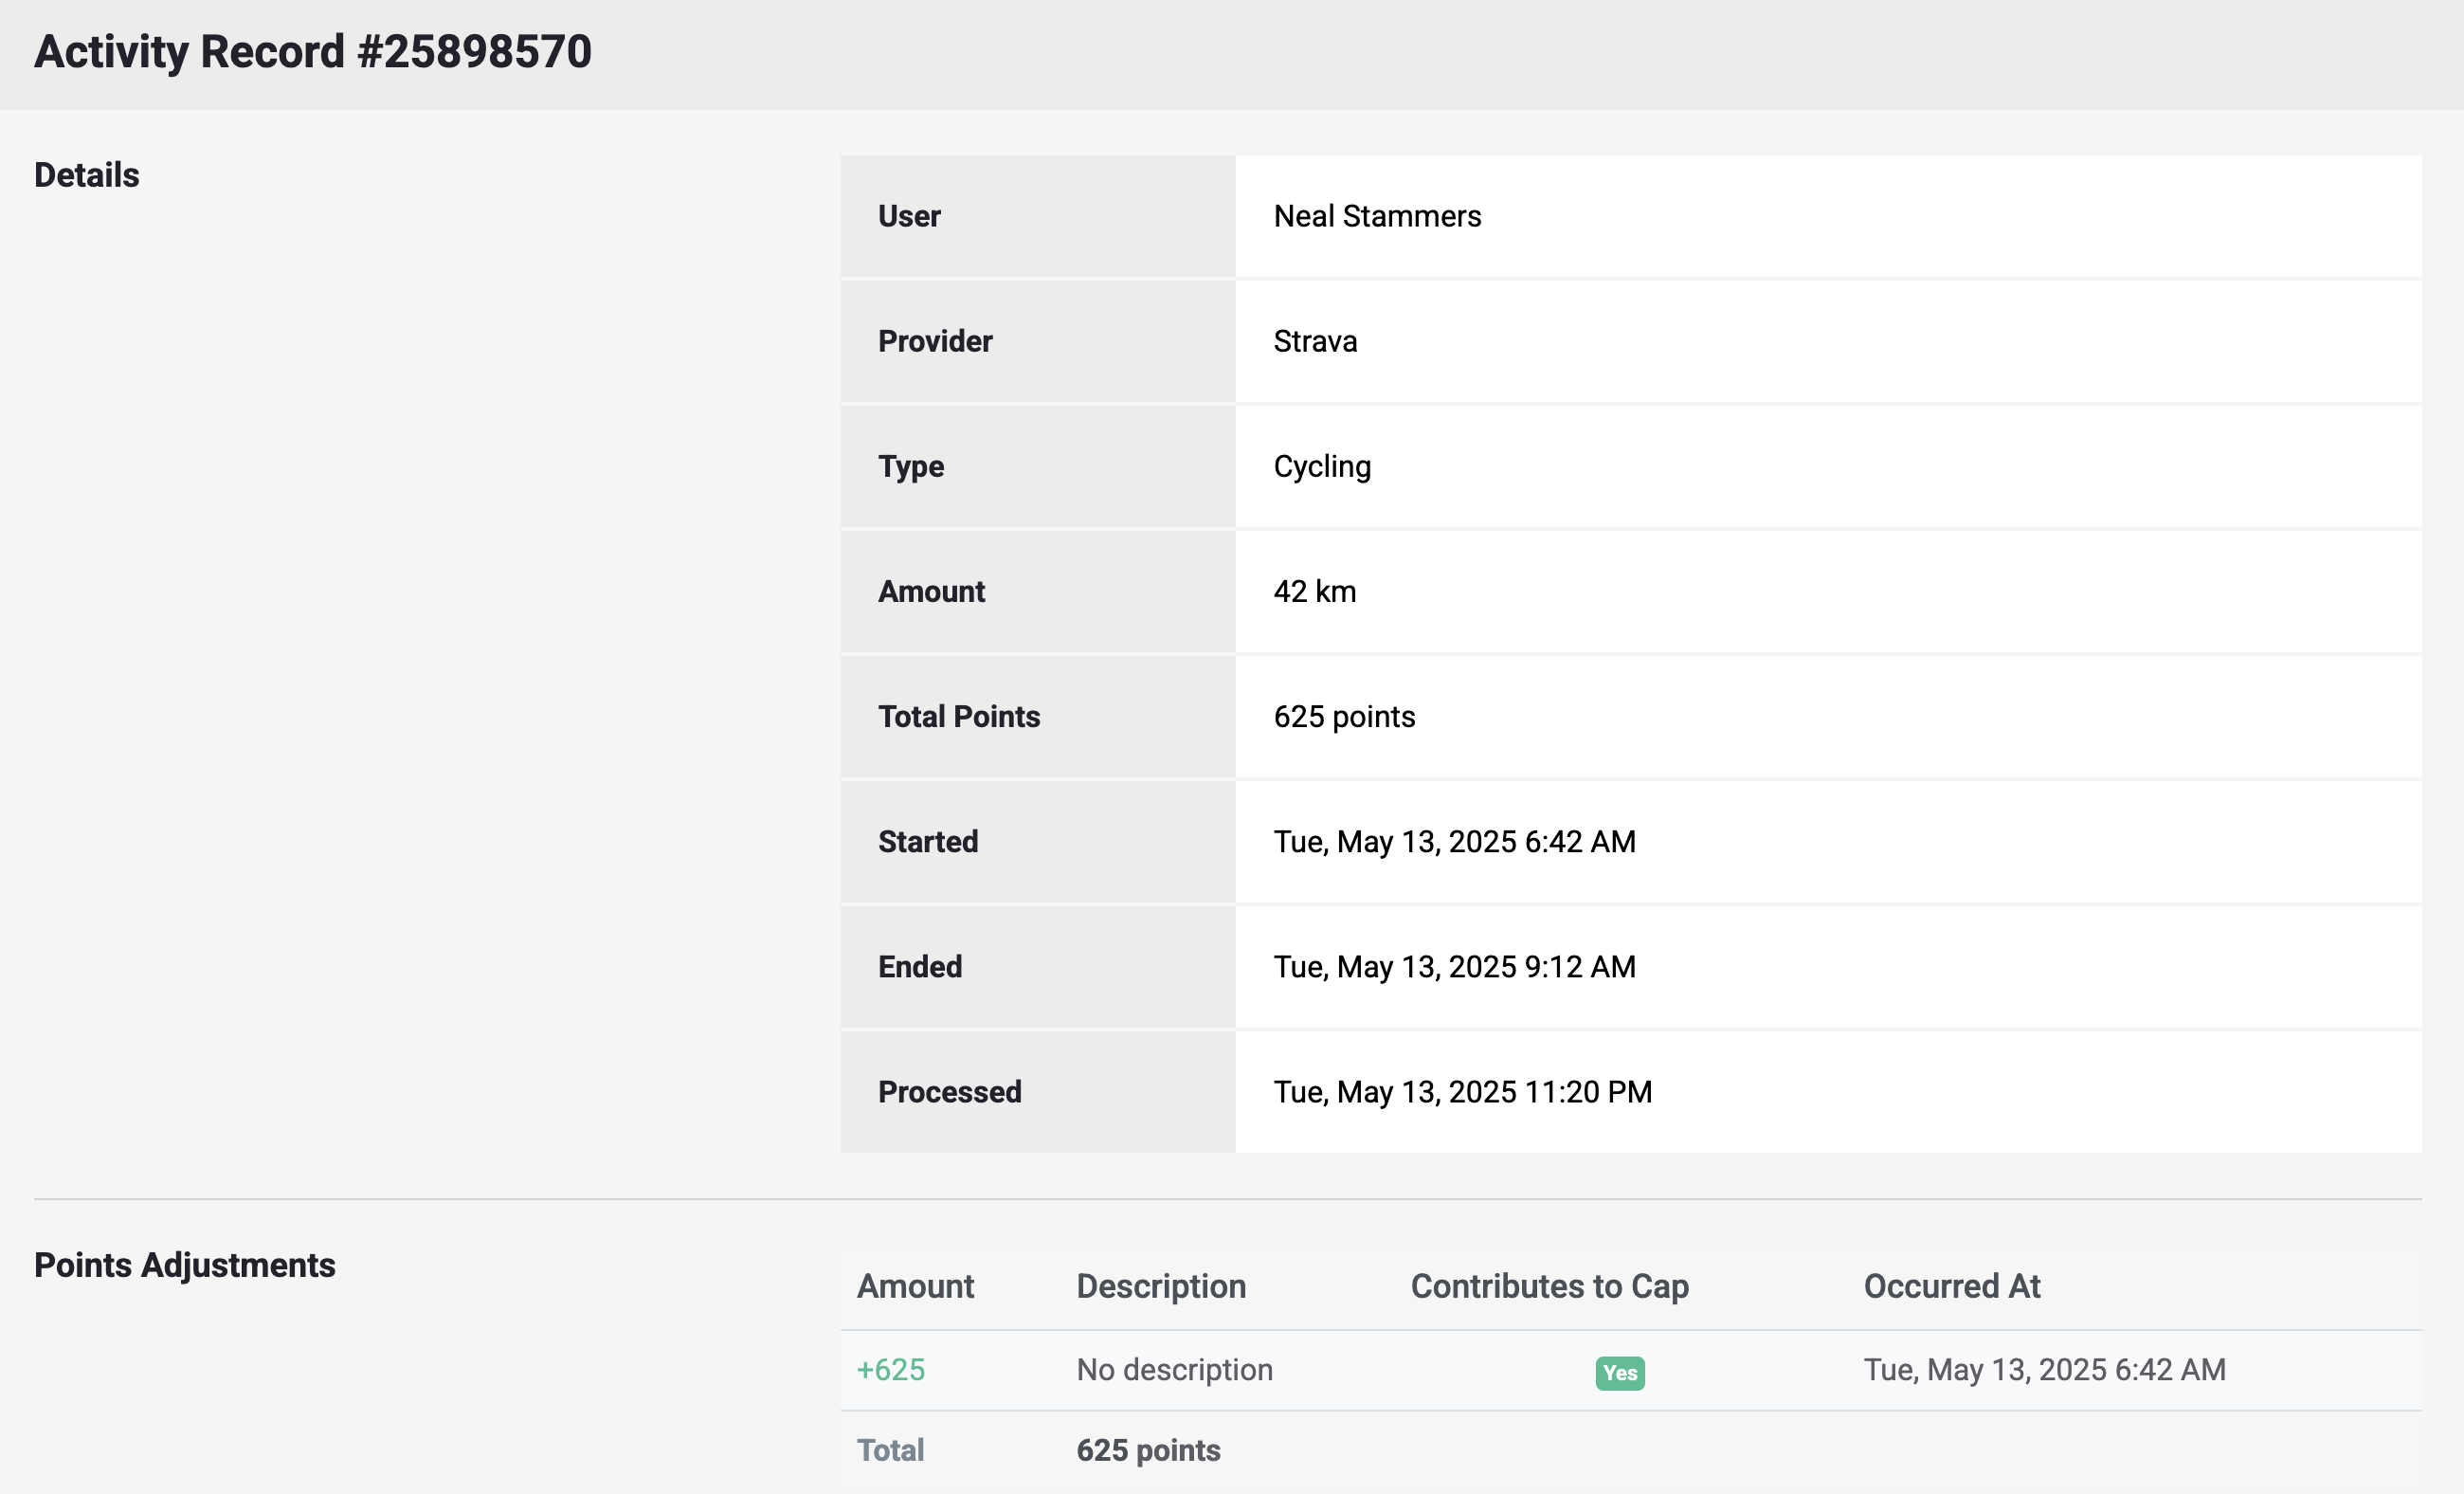Click the adjustment occurrence timestamp
This screenshot has width=2464, height=1494.
tap(2044, 1370)
